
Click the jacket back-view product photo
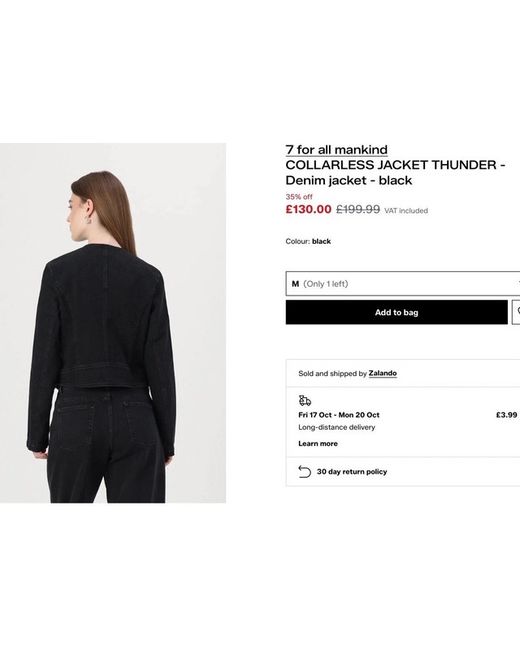113,323
